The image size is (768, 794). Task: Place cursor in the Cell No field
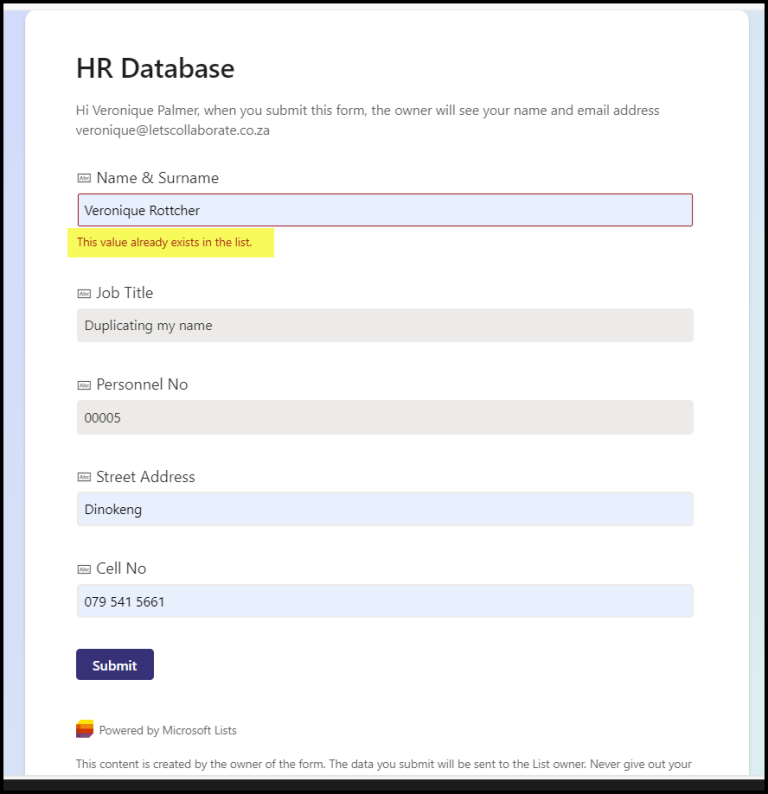[x=385, y=601]
